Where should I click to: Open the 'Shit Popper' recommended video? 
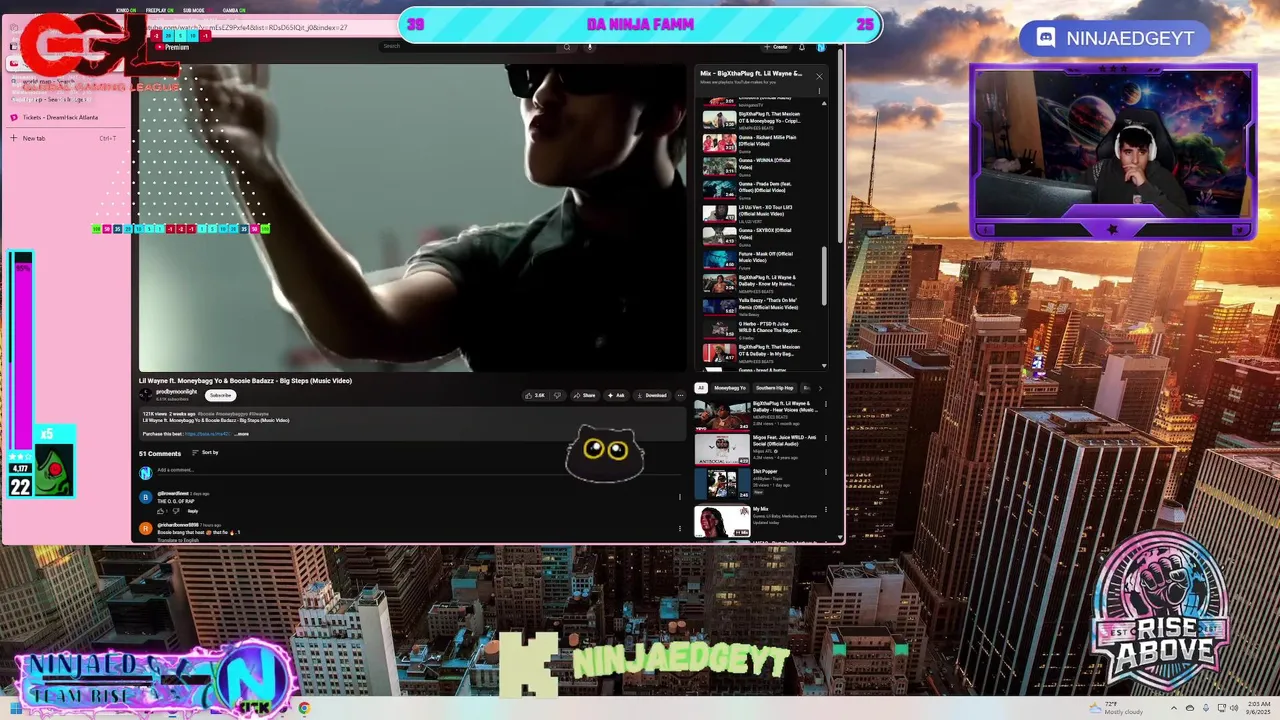point(758,484)
